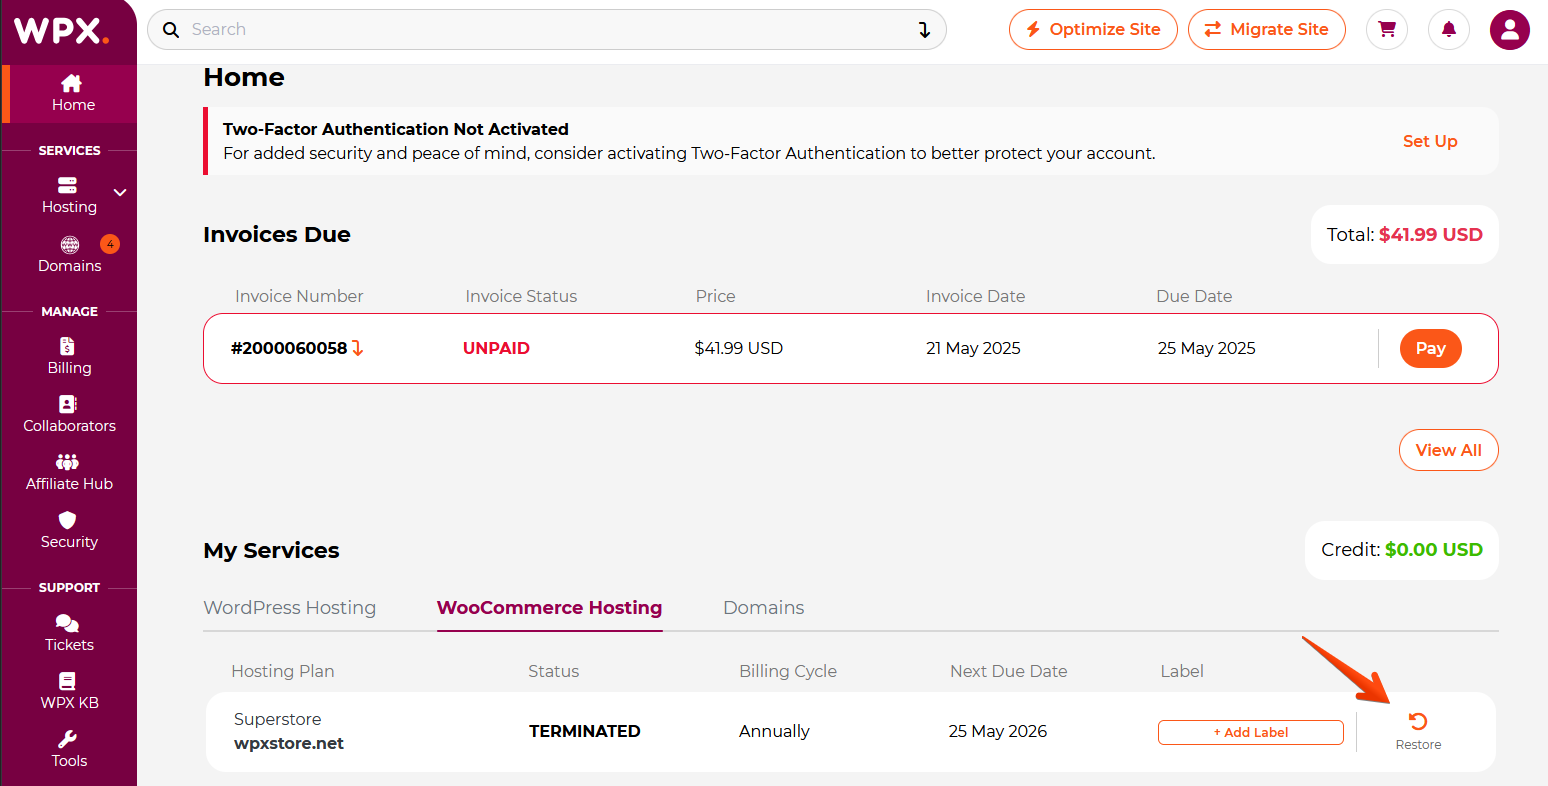This screenshot has height=786, width=1548.
Task: Open the Security shield icon
Action: coord(68,520)
